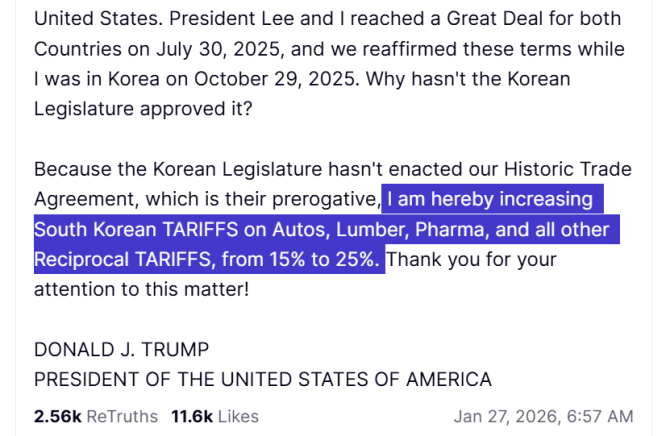Click "PRESIDENT OF THE UNITED STATES OF AMERICA" line
This screenshot has width=670, height=436.
(262, 380)
